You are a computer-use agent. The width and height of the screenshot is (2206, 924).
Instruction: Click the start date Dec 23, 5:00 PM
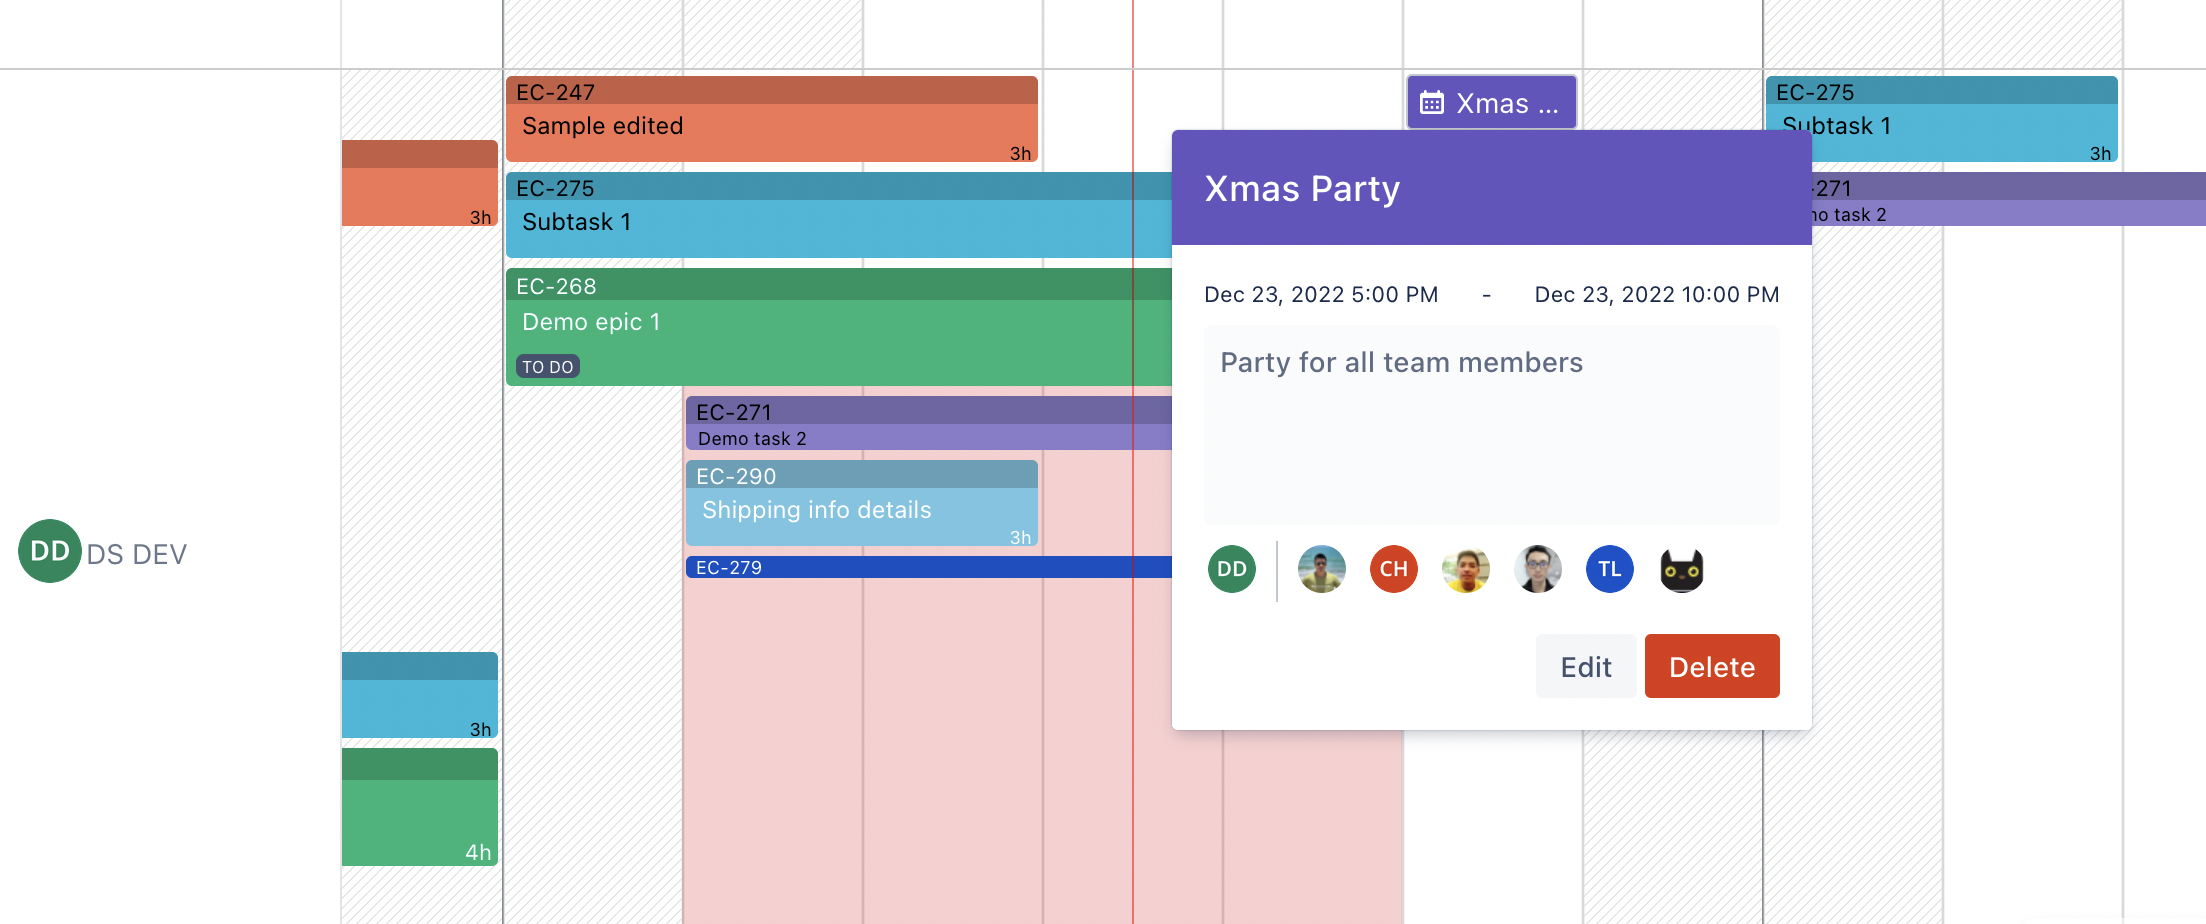(1320, 294)
